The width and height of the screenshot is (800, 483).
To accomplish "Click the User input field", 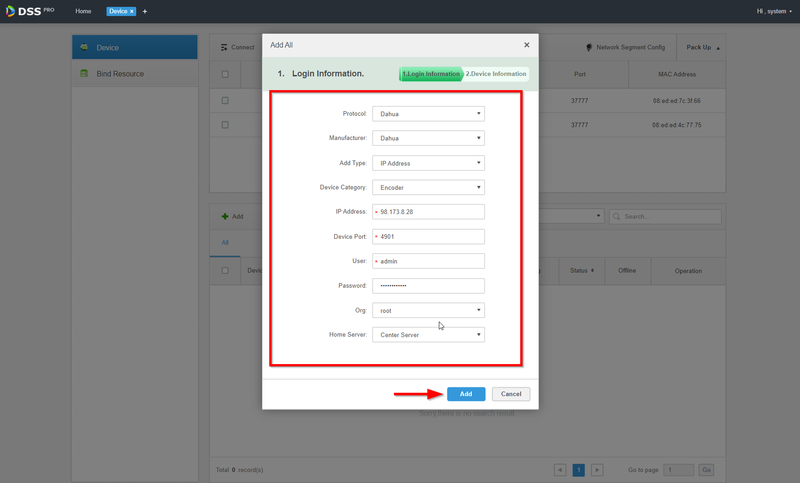I will (x=428, y=261).
